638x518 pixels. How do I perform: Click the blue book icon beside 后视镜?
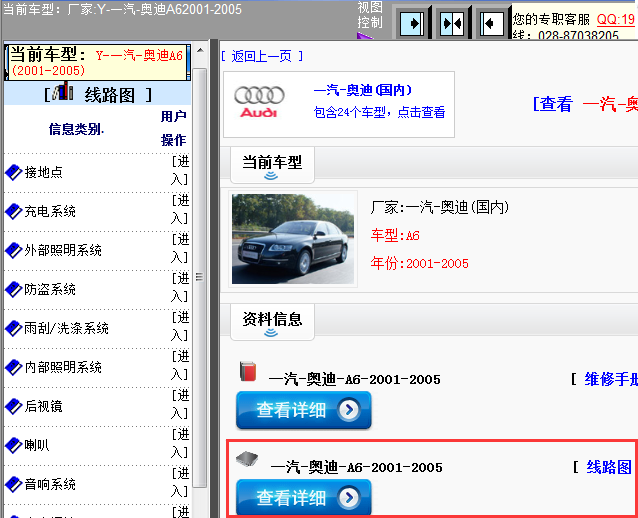(13, 407)
